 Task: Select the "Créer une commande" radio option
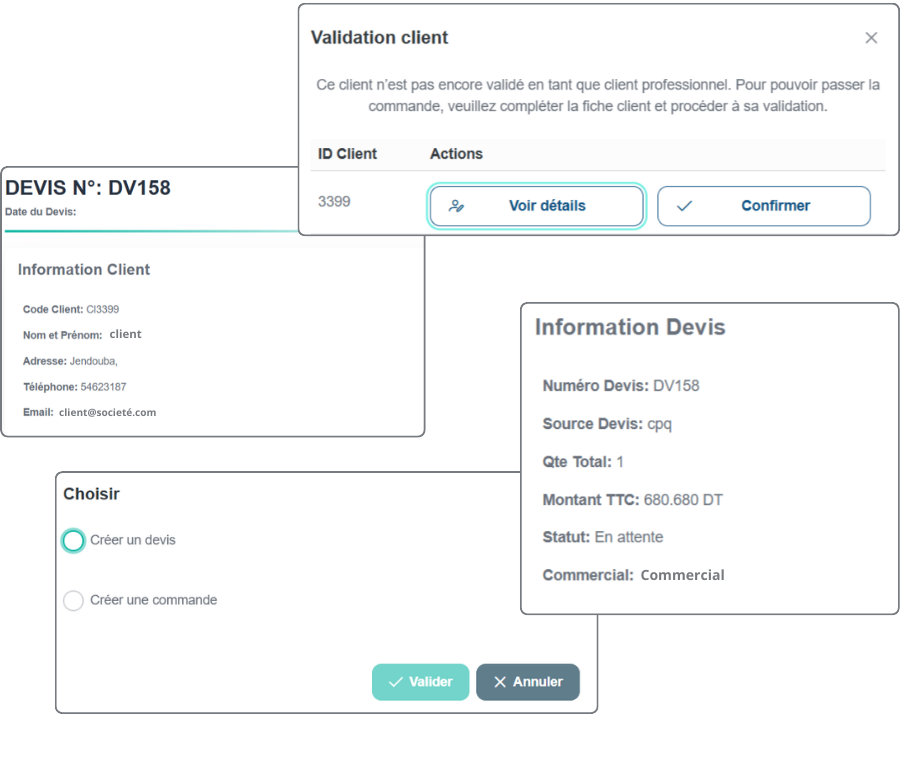(73, 601)
